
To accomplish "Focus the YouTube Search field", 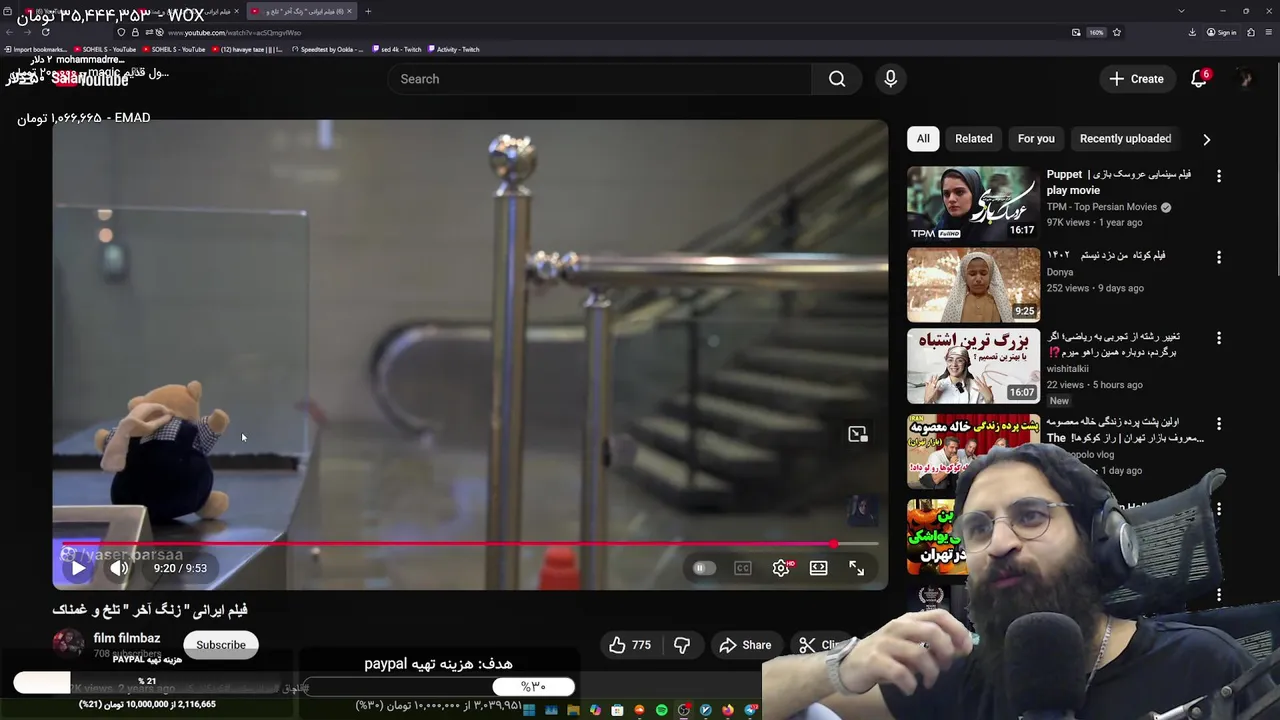I will (600, 79).
